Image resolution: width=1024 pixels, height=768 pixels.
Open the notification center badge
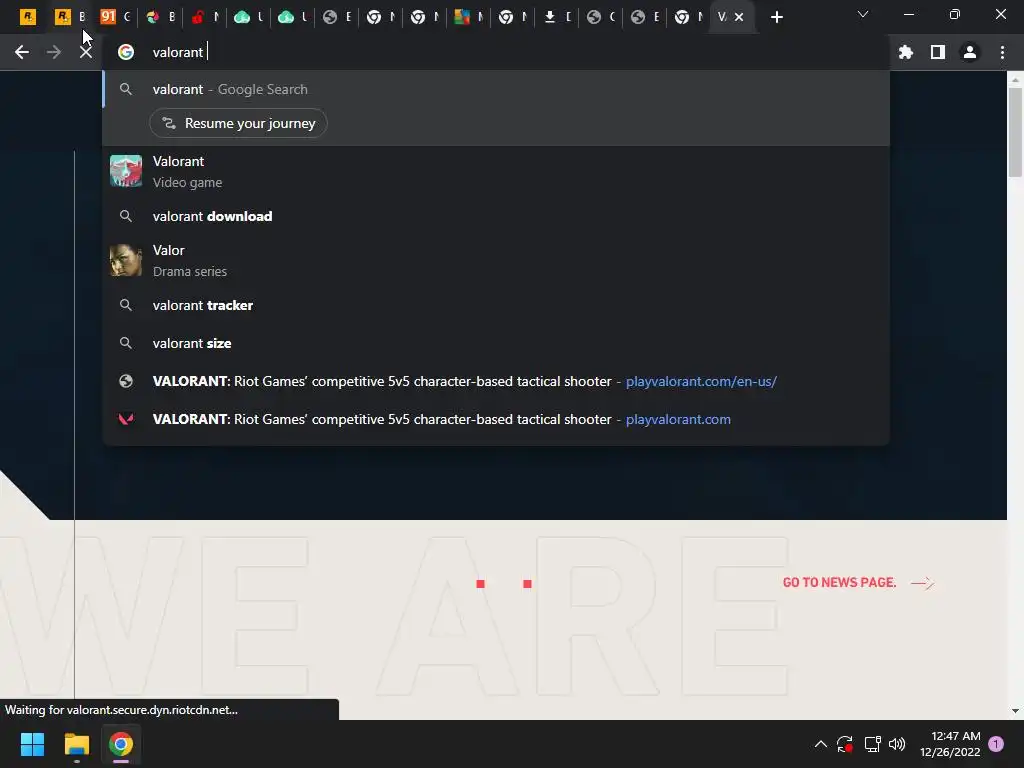click(996, 744)
